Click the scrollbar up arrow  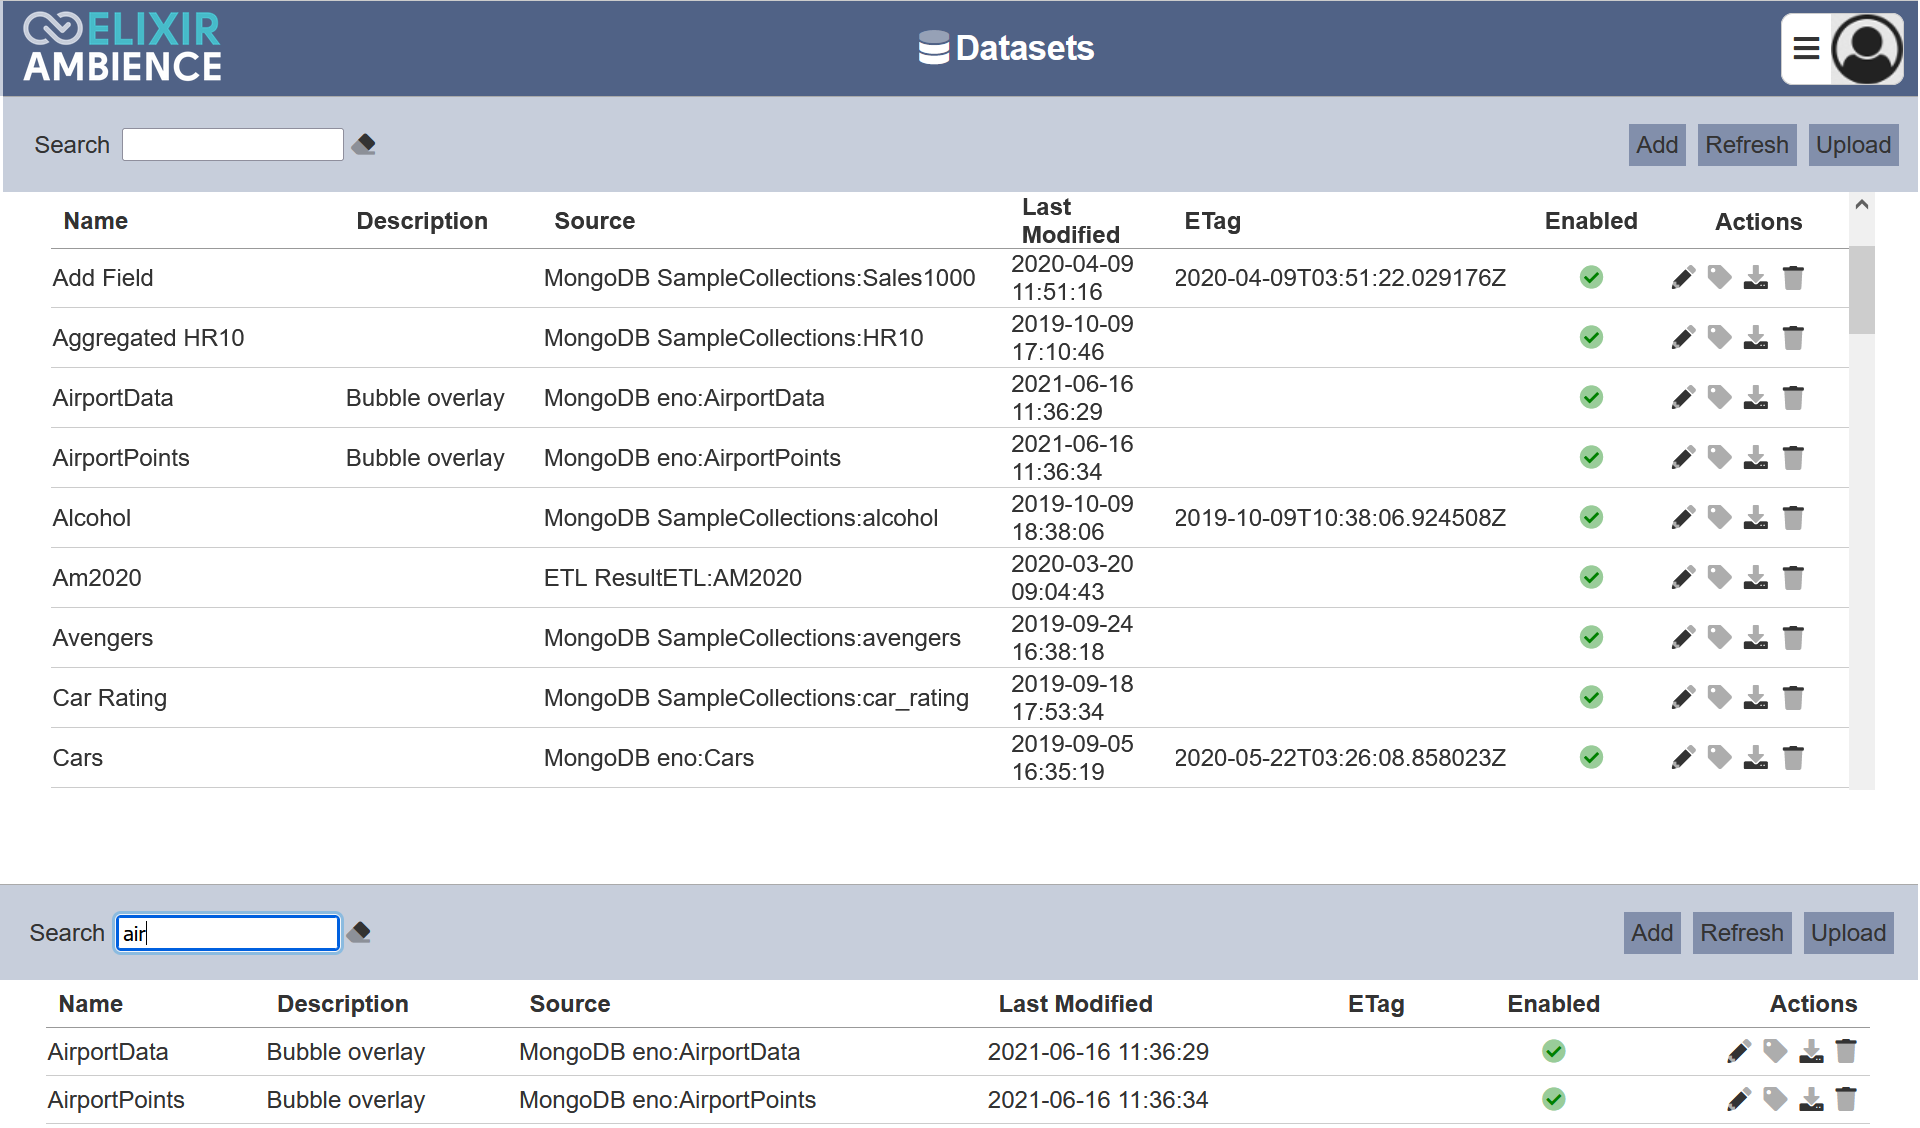pyautogui.click(x=1862, y=205)
